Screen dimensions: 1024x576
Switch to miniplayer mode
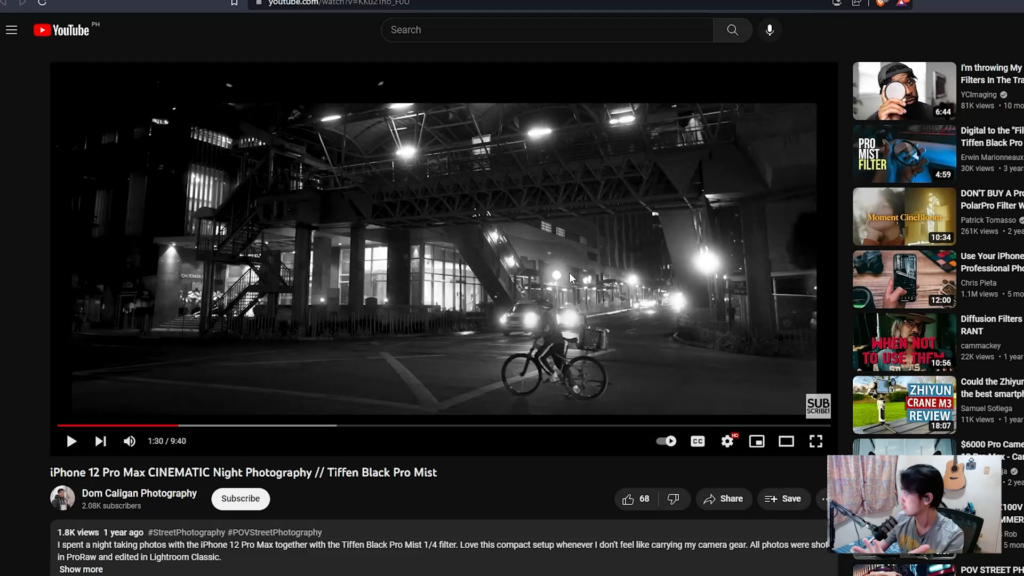click(x=756, y=441)
